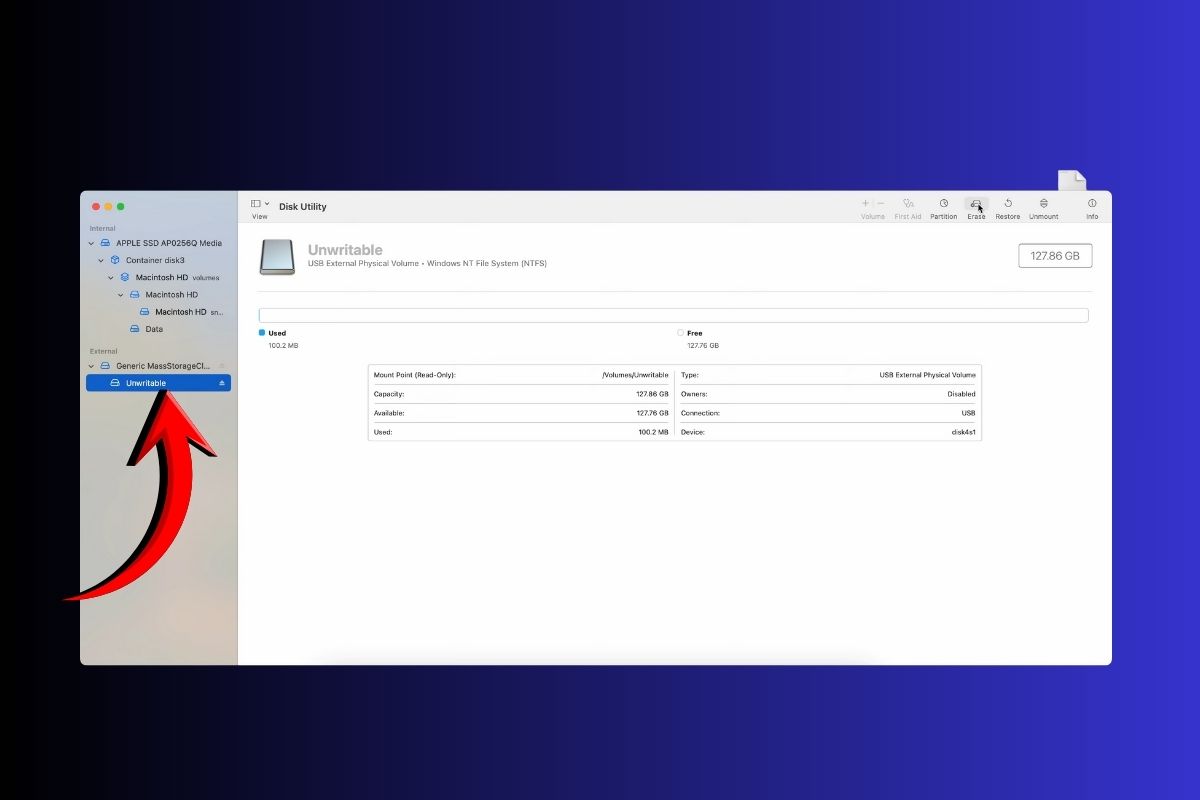Click the Erase toolbar icon
This screenshot has width=1200, height=800.
click(976, 203)
